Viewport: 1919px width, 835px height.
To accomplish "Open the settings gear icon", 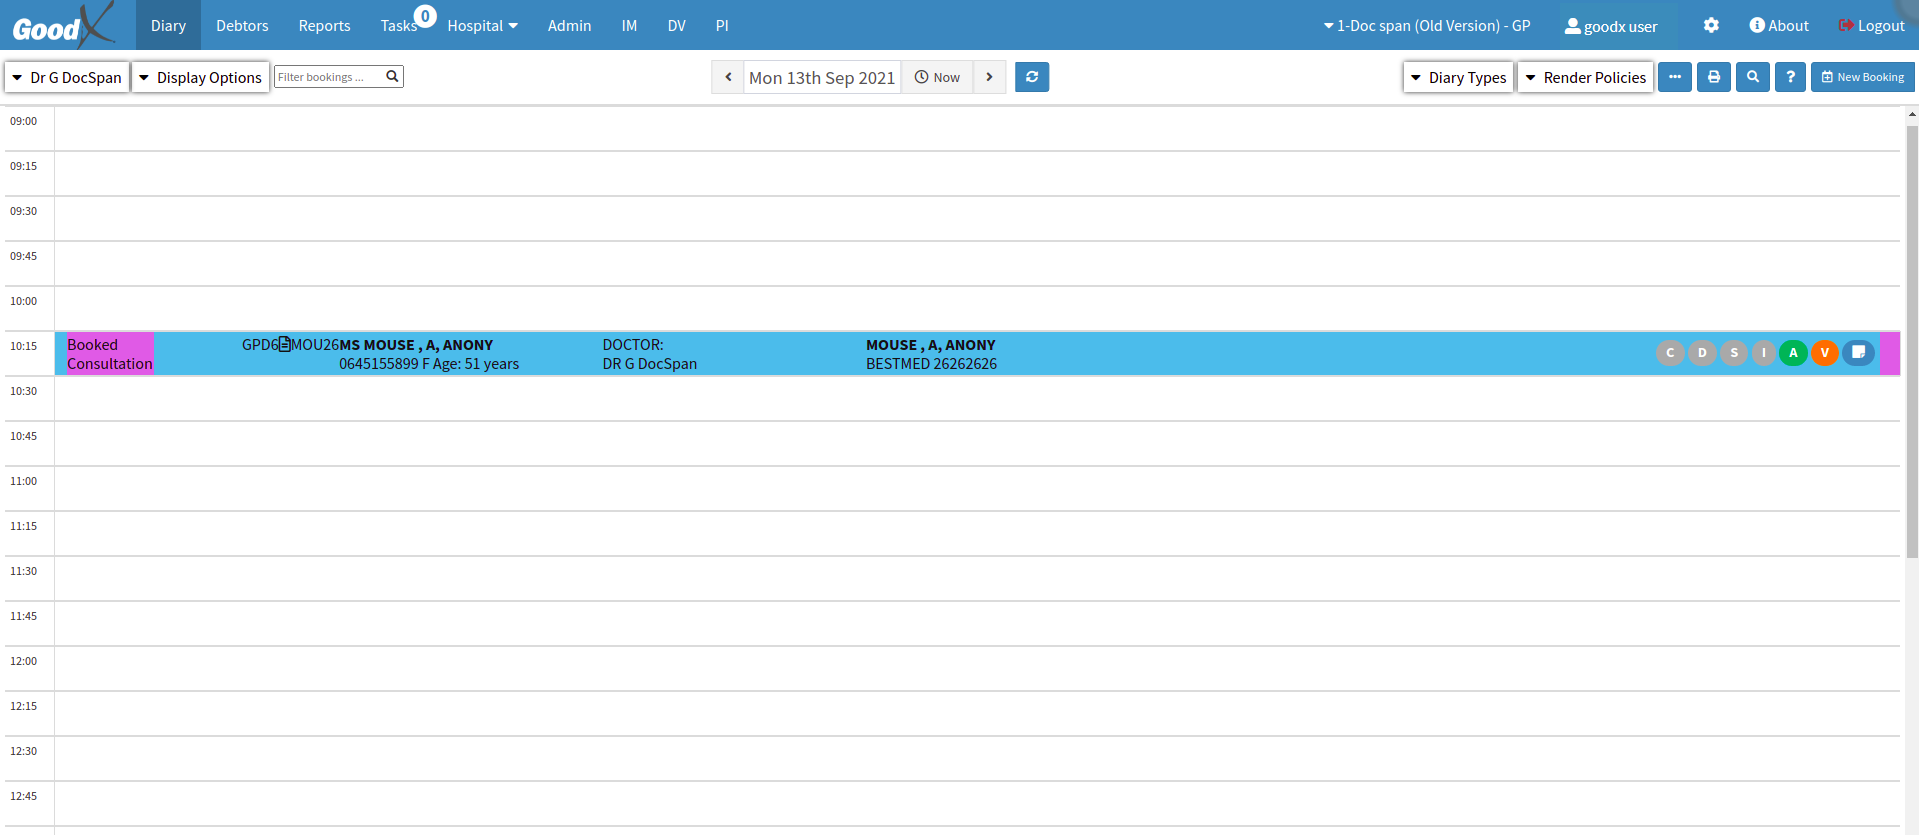I will (x=1711, y=25).
